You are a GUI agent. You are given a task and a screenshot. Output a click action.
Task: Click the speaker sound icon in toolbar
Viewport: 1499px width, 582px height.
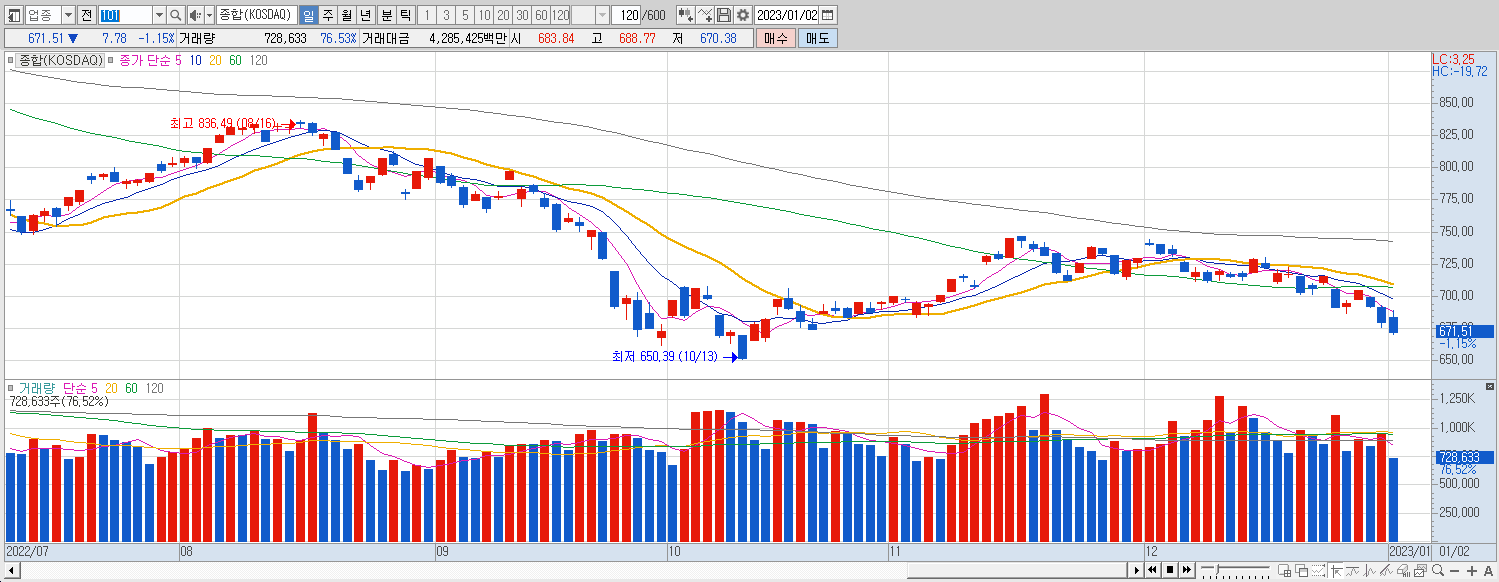point(195,15)
